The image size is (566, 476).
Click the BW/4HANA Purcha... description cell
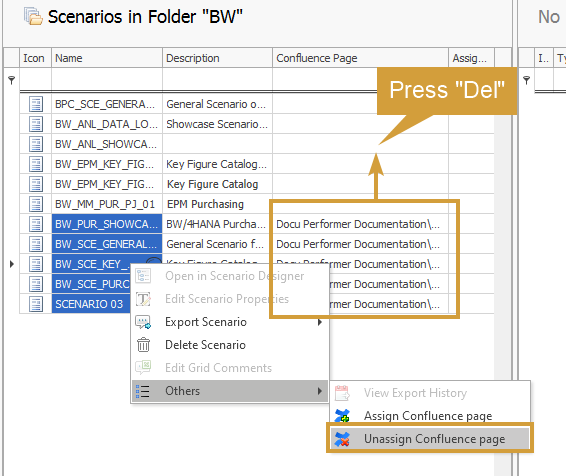217,224
